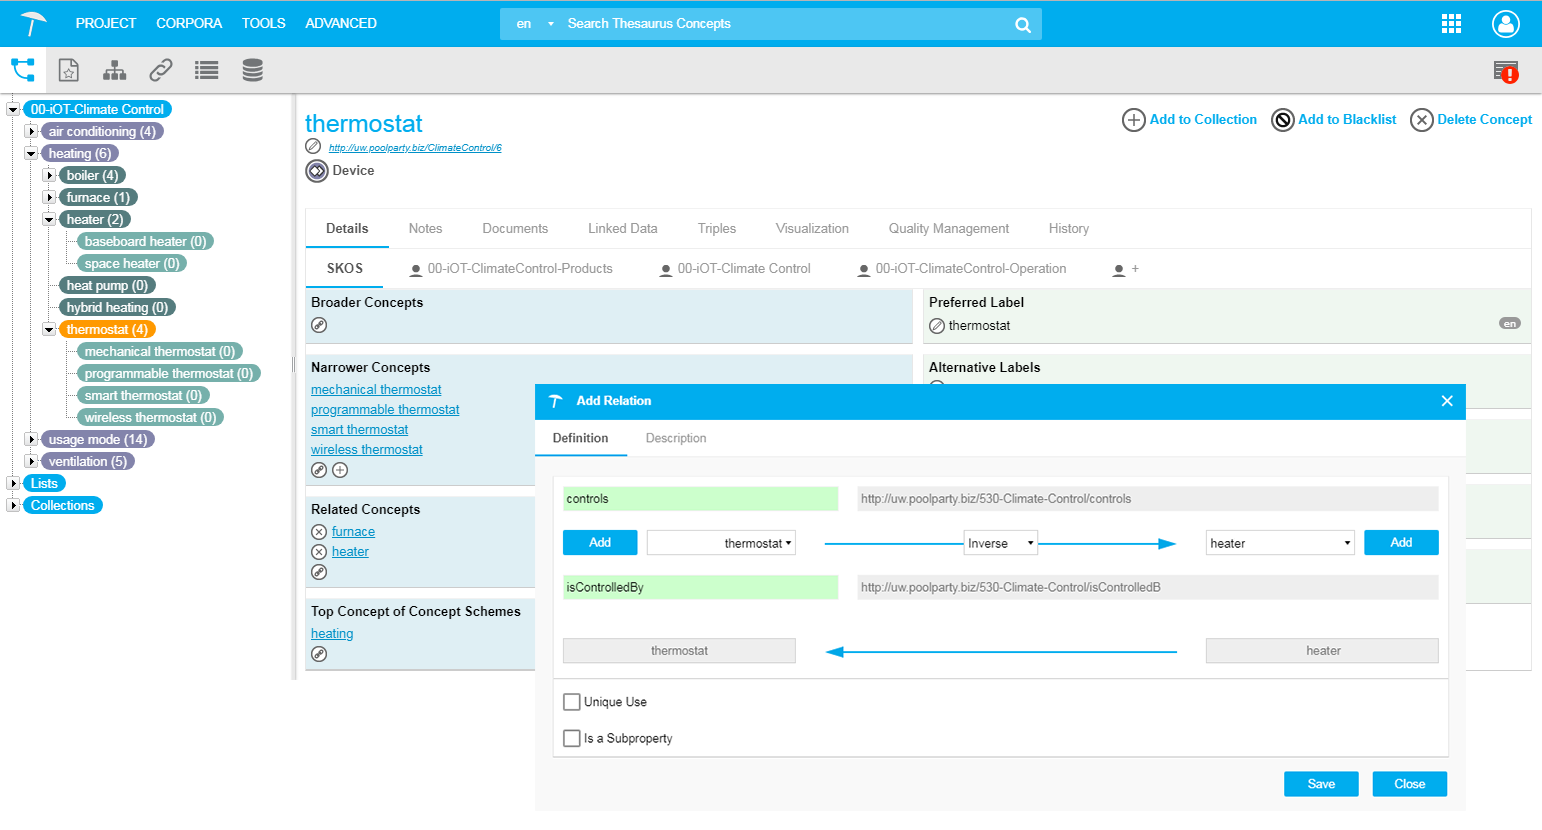This screenshot has height=830, width=1542.
Task: Select the 00-iOT-ClimateControl-Products scheme tab
Action: pos(511,268)
